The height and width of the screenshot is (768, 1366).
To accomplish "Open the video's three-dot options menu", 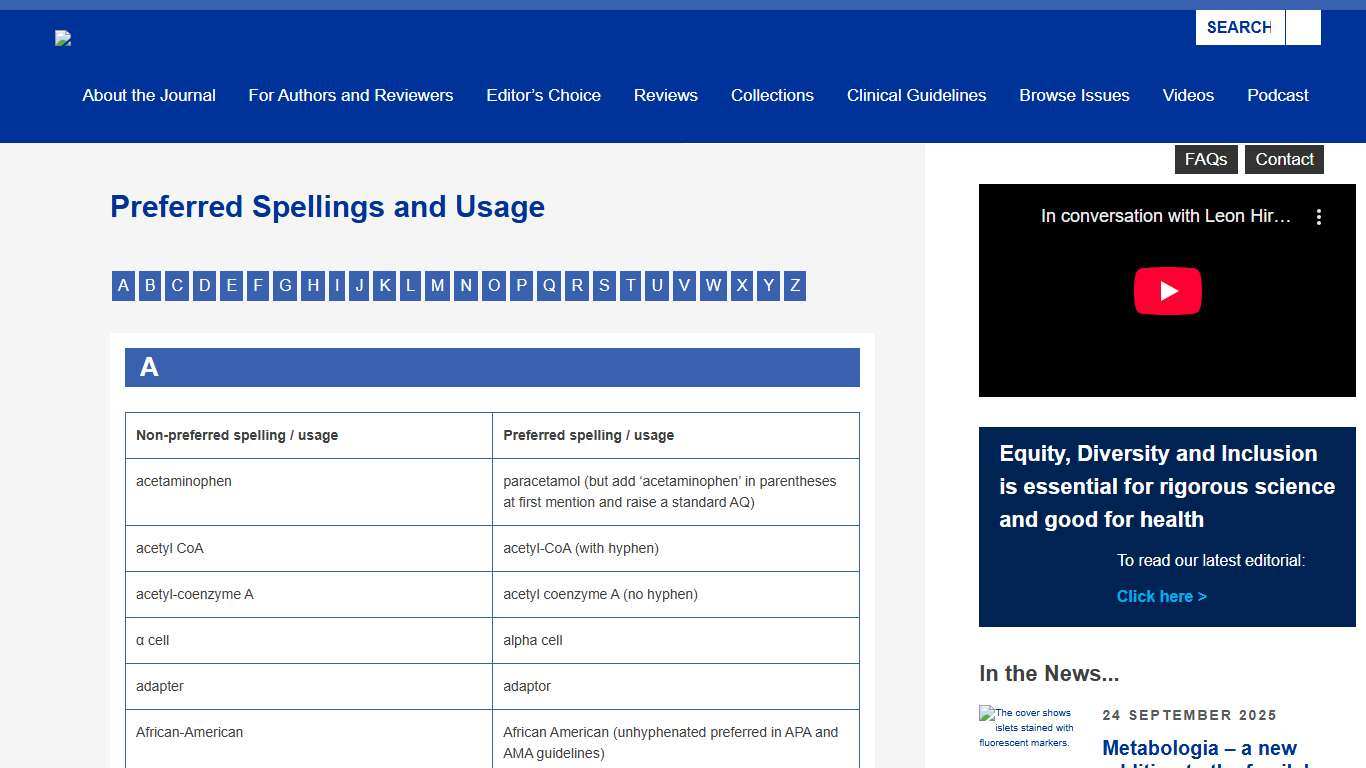I will pyautogui.click(x=1319, y=217).
